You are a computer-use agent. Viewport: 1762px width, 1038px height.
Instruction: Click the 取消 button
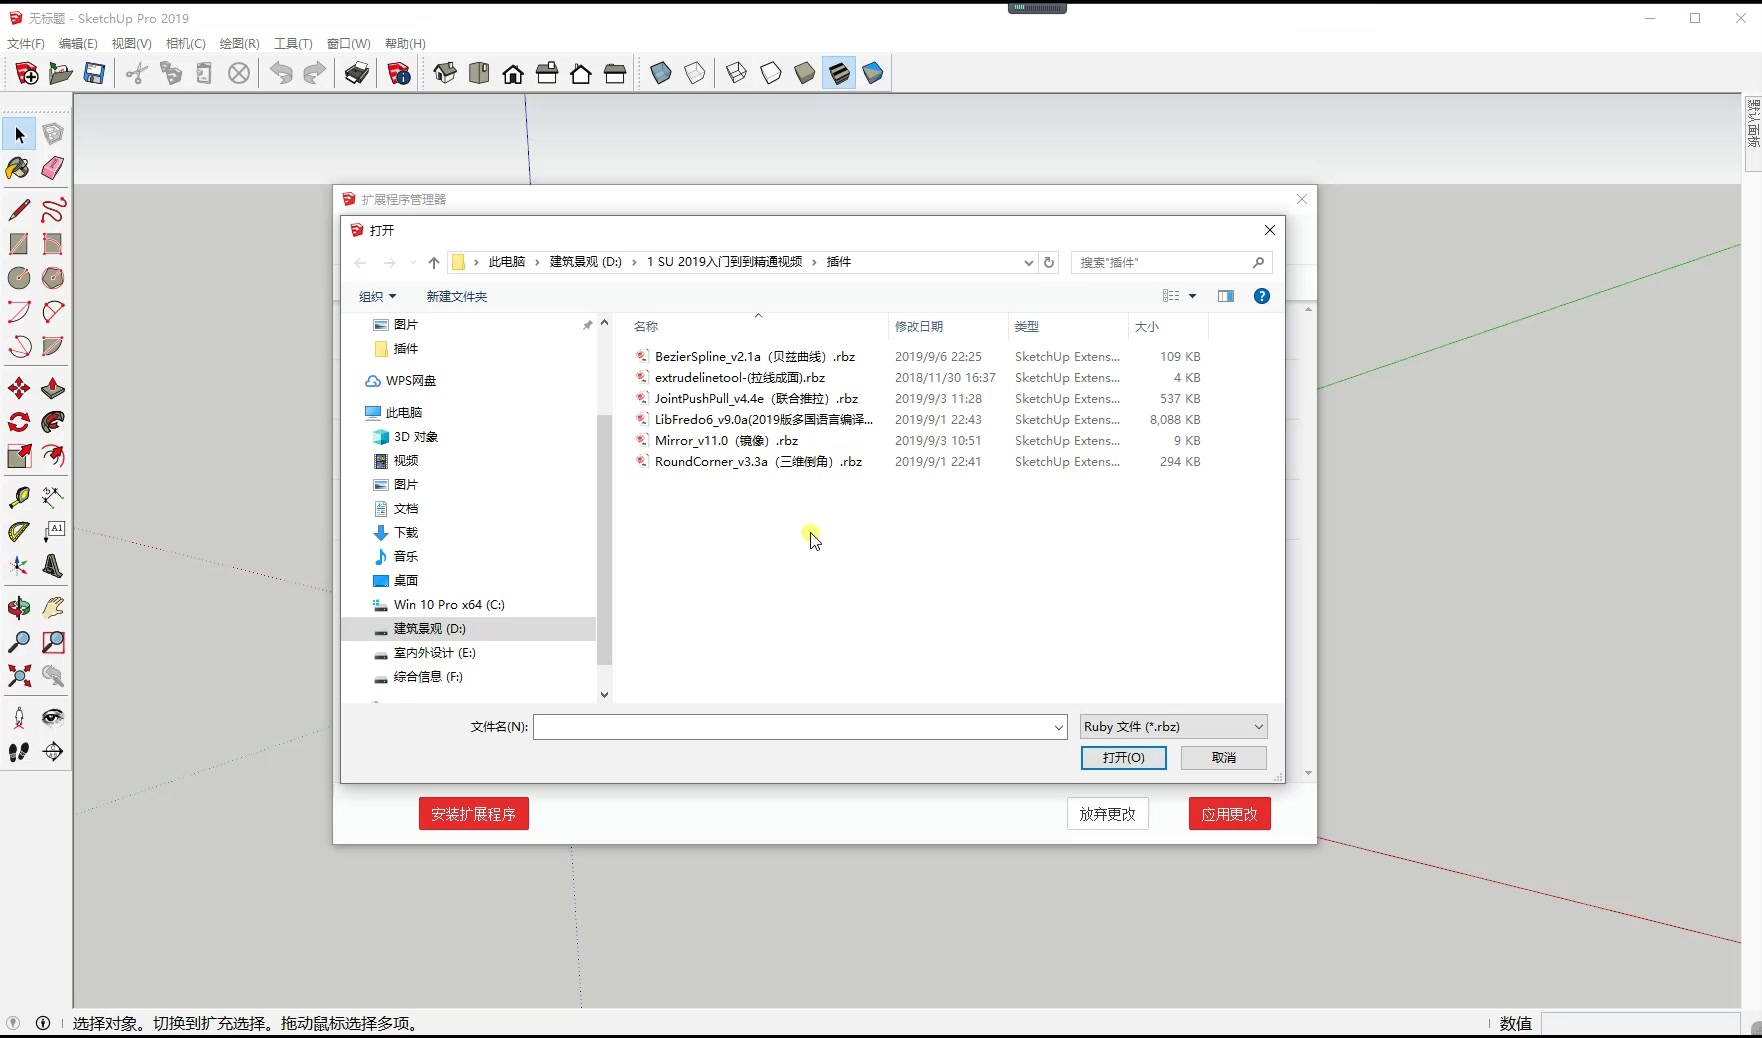1223,758
